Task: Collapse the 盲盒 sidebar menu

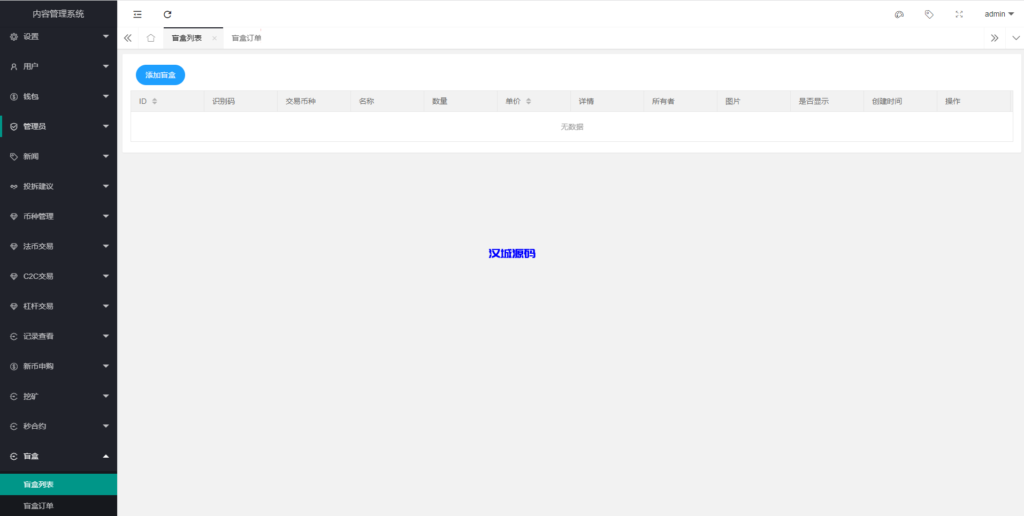Action: [58, 456]
